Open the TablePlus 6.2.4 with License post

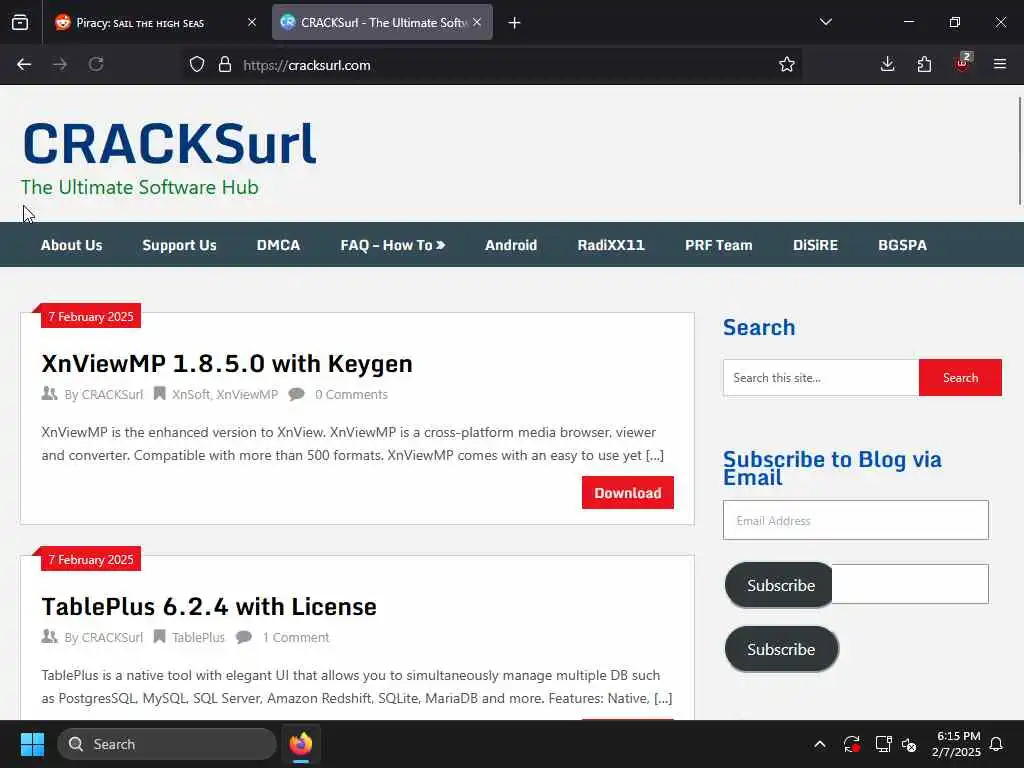click(x=209, y=607)
